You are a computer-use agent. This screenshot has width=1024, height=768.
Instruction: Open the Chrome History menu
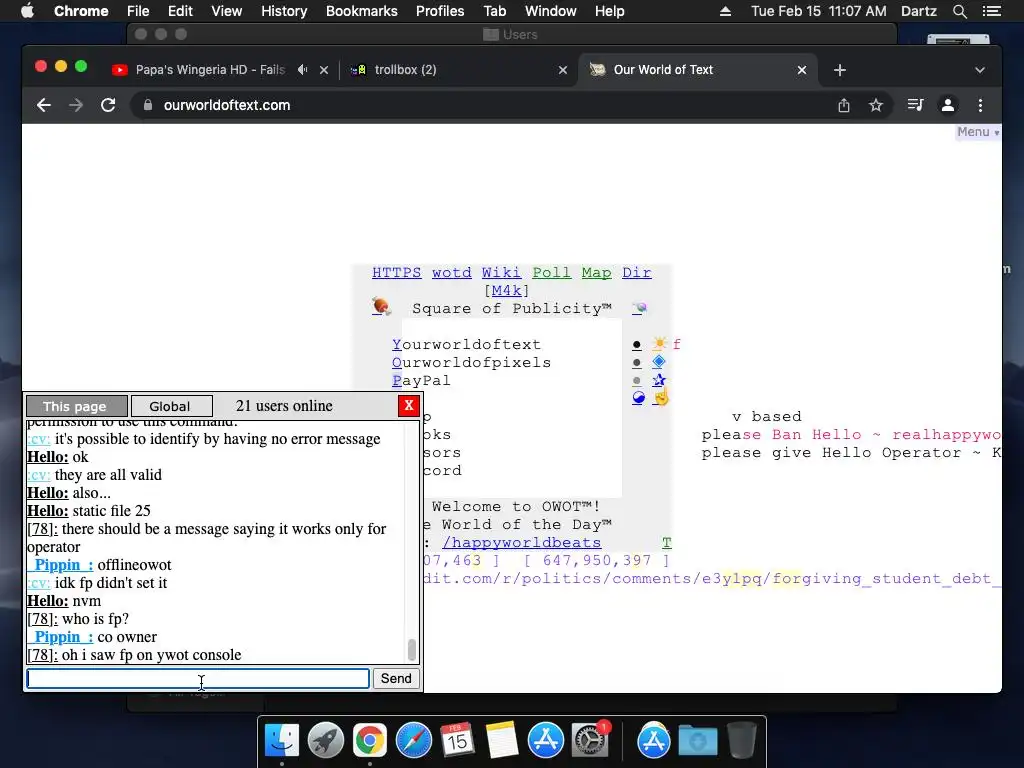[284, 11]
